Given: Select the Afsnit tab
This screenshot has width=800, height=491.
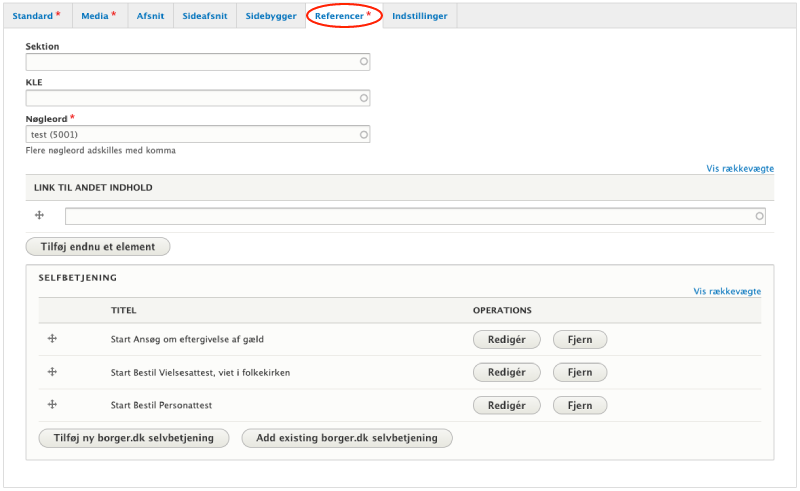Looking at the screenshot, I should [151, 16].
